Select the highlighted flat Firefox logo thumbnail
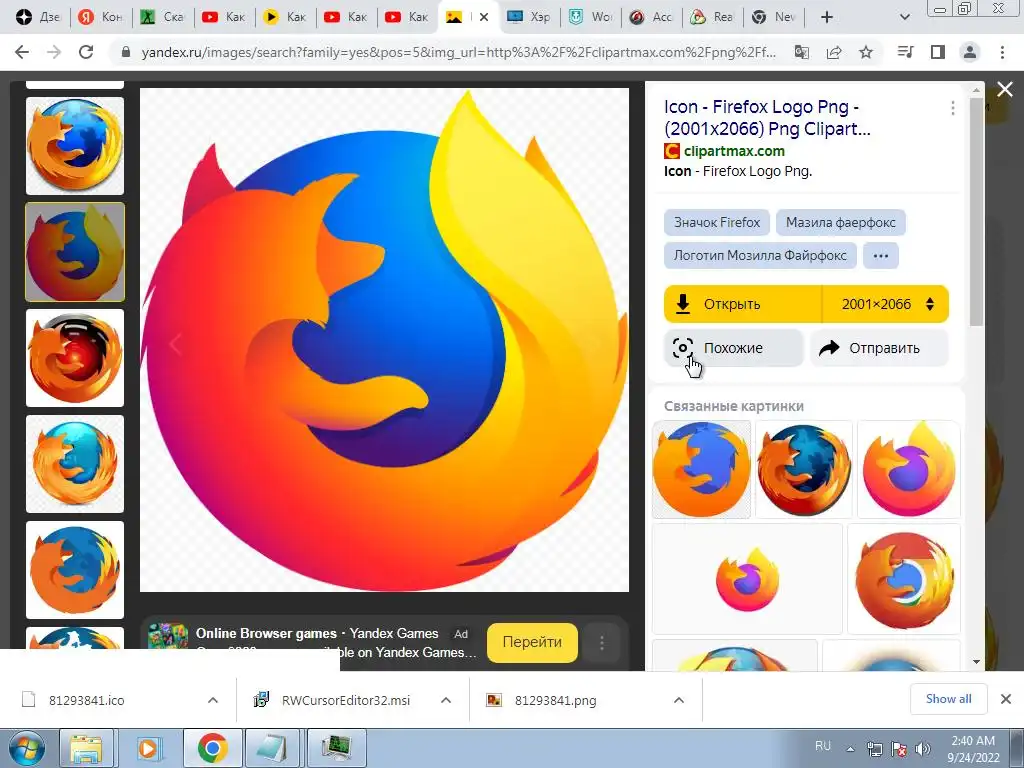Image resolution: width=1024 pixels, height=768 pixels. coord(74,251)
